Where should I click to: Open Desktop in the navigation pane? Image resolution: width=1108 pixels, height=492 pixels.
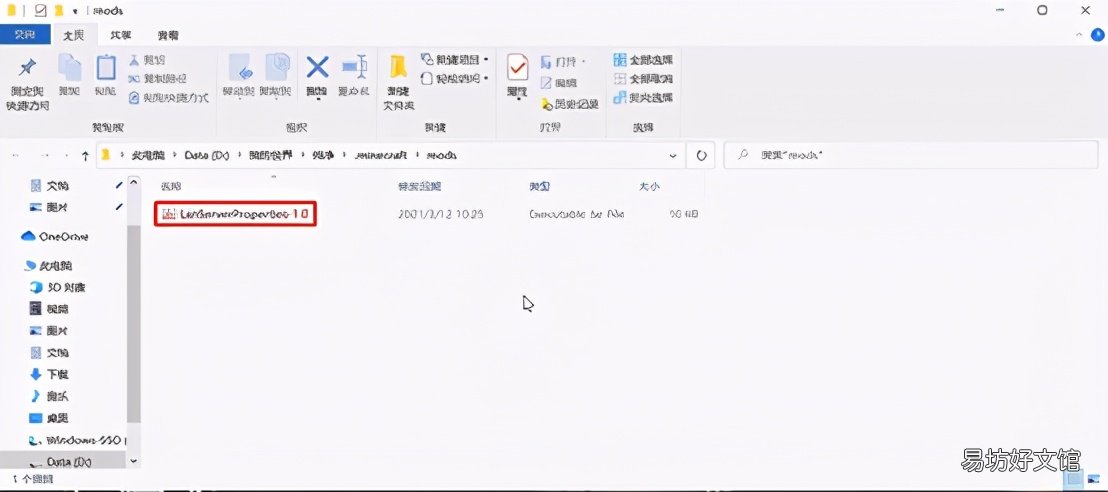point(49,418)
